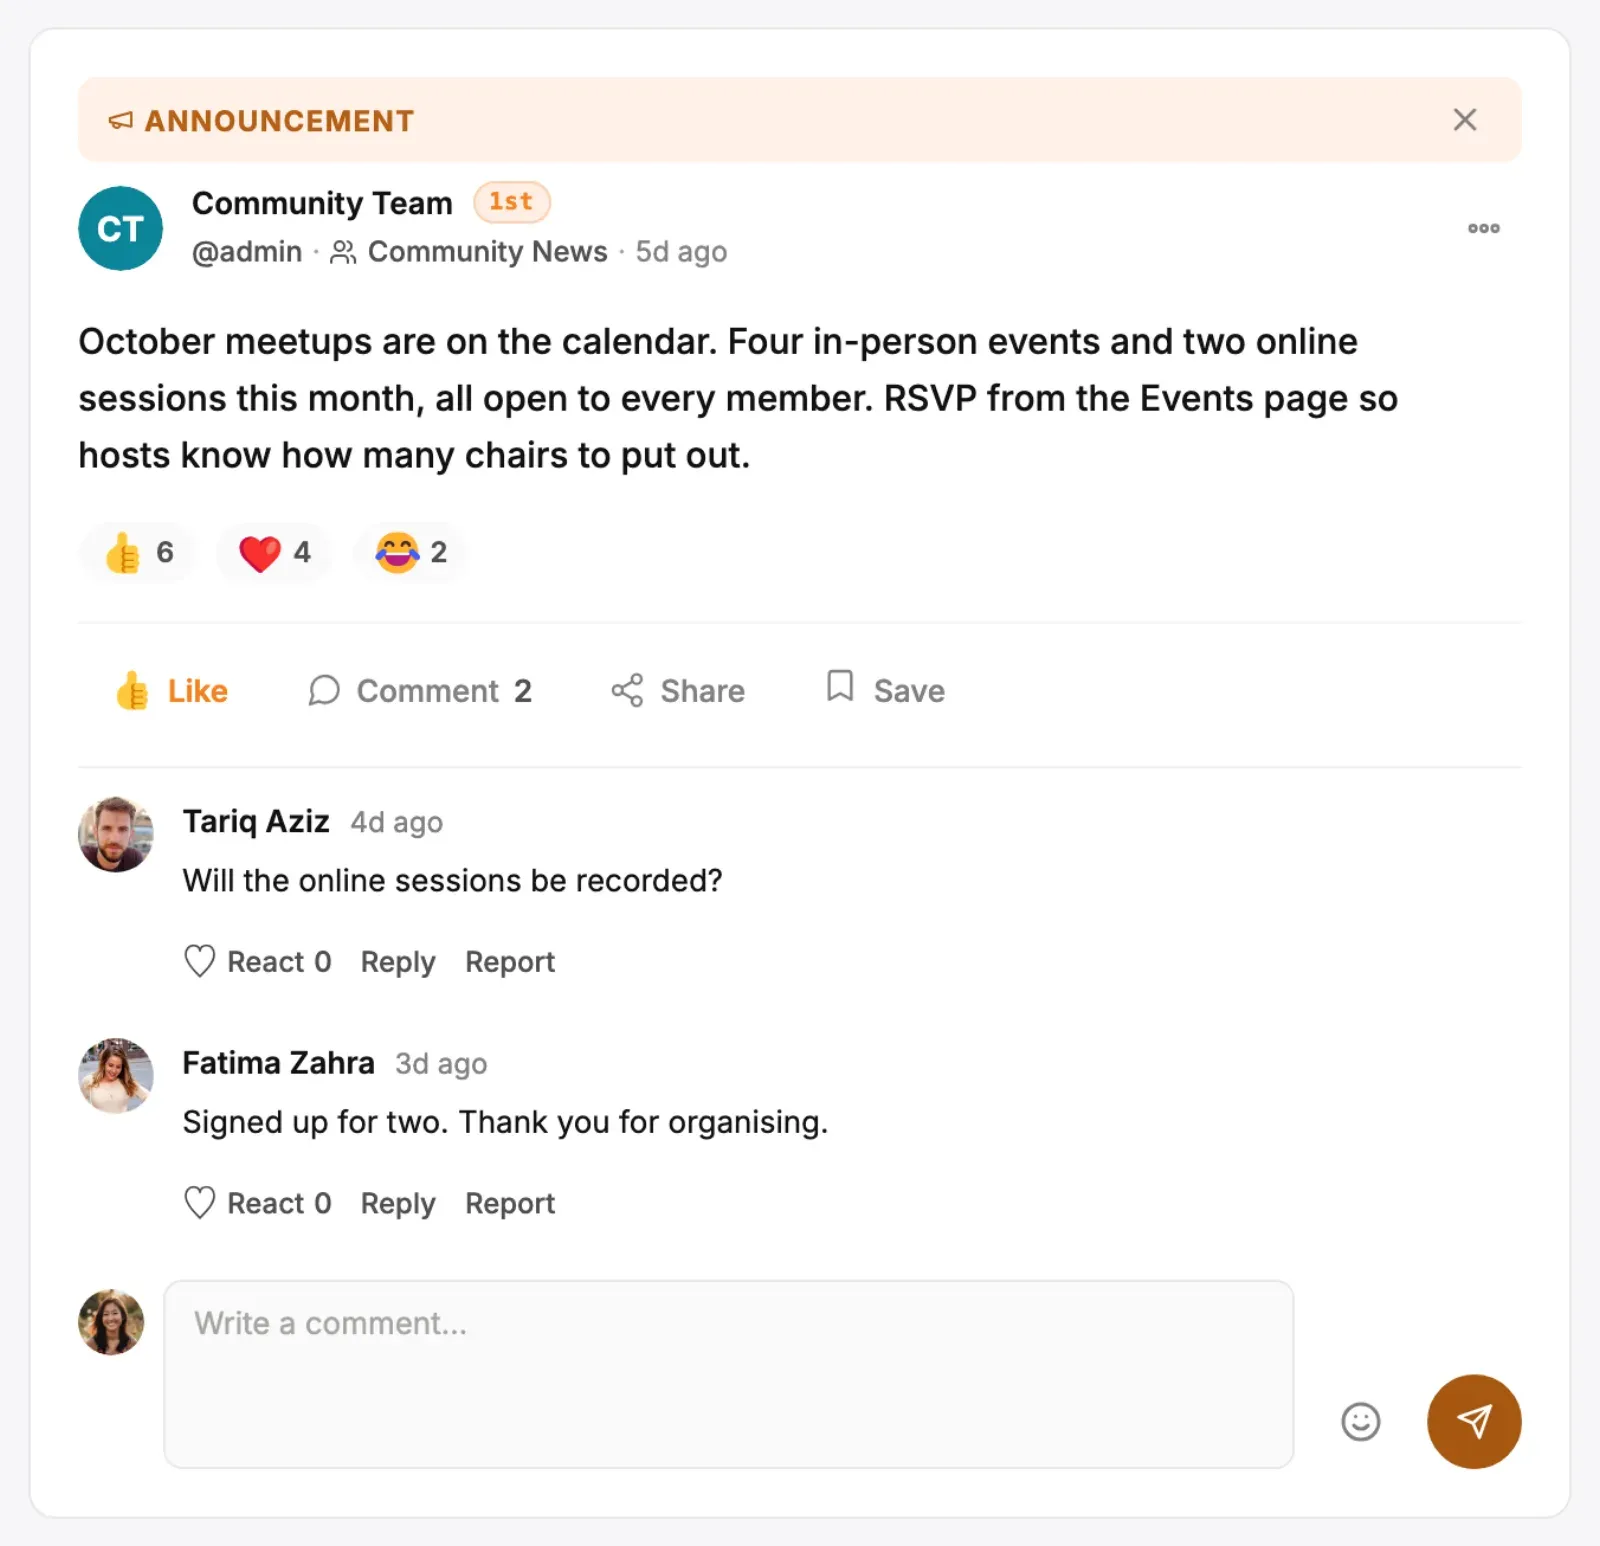The width and height of the screenshot is (1600, 1546).
Task: Report Tariq Aziz's comment
Action: click(510, 961)
